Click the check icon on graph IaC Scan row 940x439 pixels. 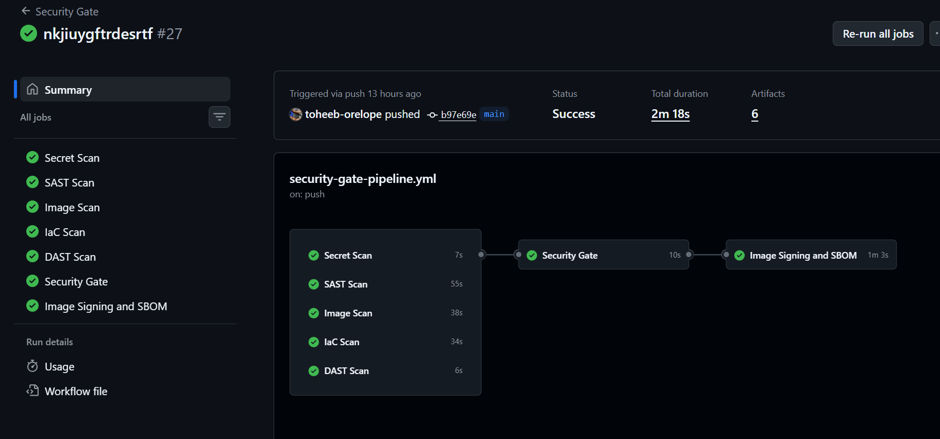coord(313,342)
